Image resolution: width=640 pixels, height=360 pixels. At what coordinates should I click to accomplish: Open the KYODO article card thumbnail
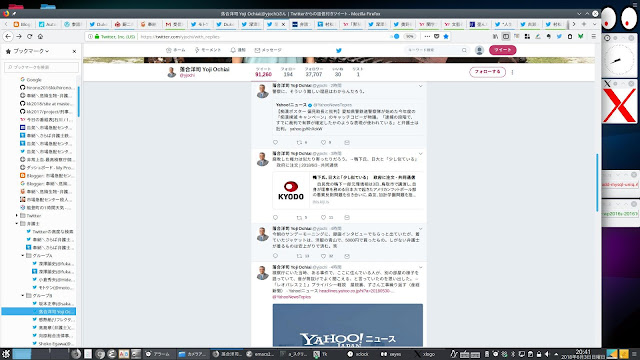(291, 191)
